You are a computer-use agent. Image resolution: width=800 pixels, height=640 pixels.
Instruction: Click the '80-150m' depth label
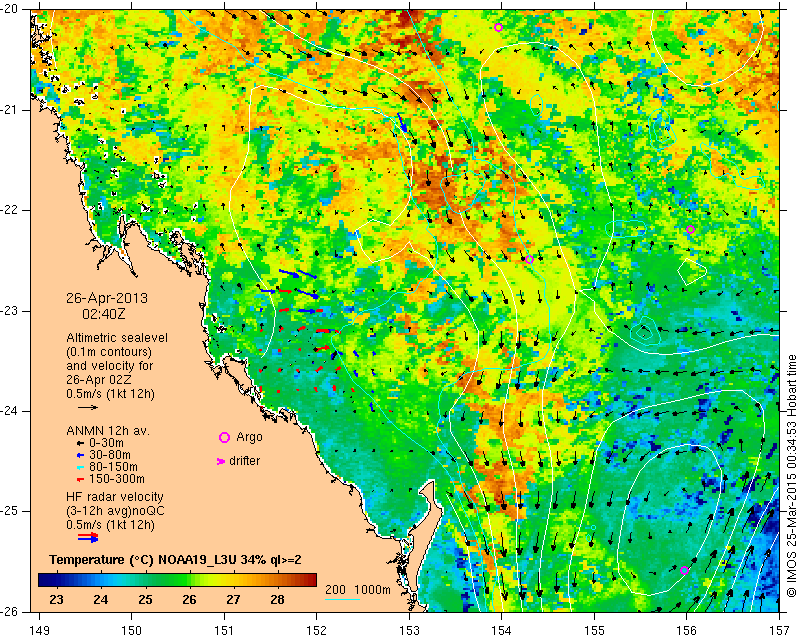pyautogui.click(x=113, y=467)
